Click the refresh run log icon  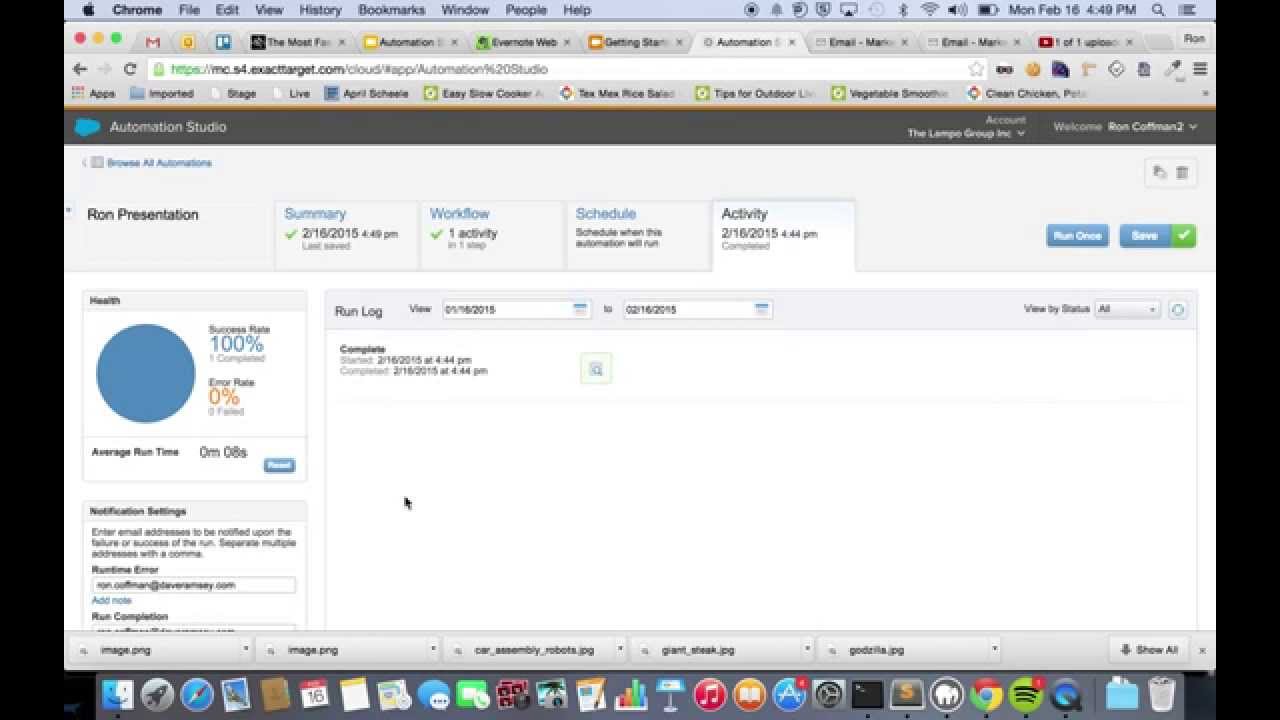(1177, 310)
